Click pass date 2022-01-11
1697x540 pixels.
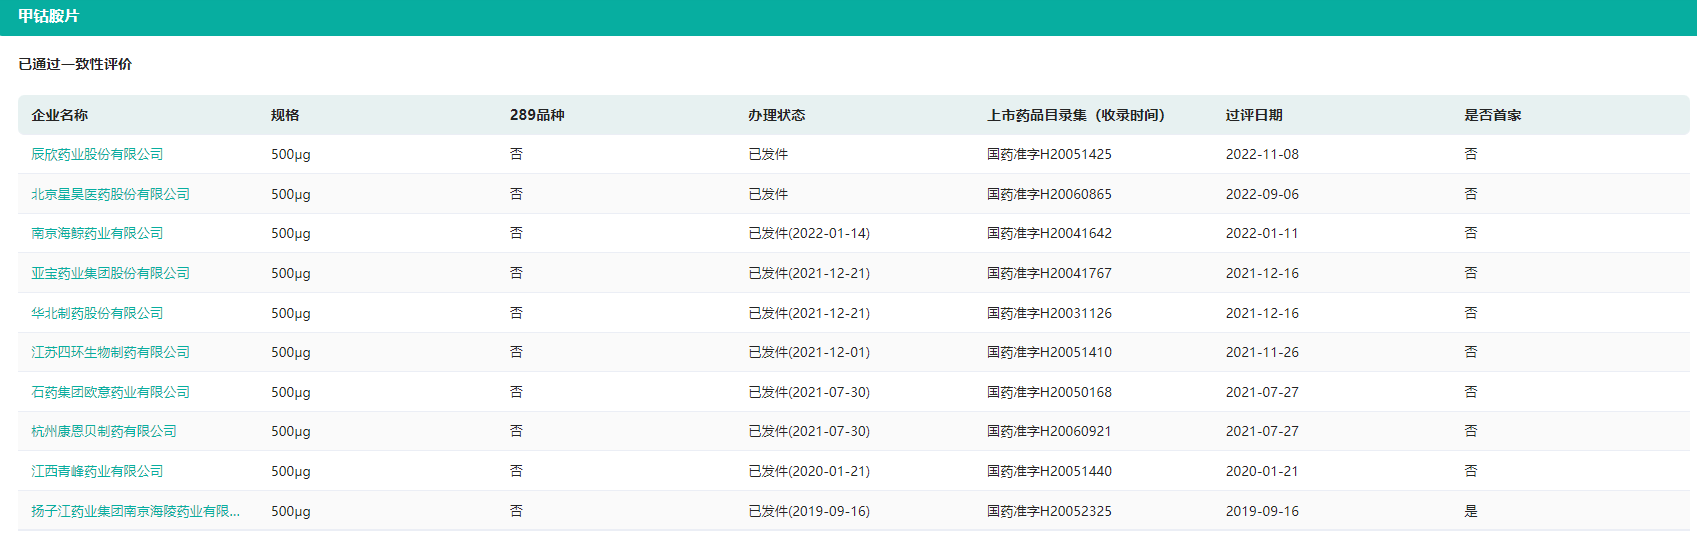[1262, 233]
